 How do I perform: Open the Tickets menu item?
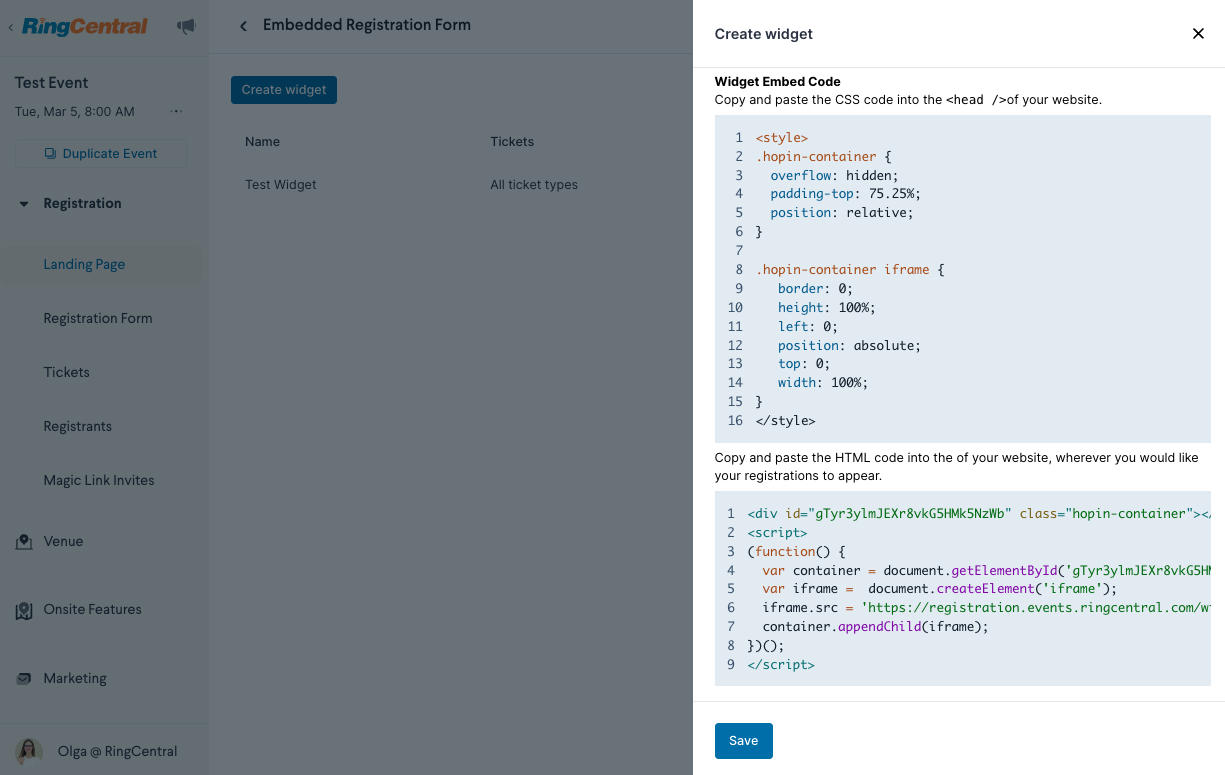click(67, 373)
